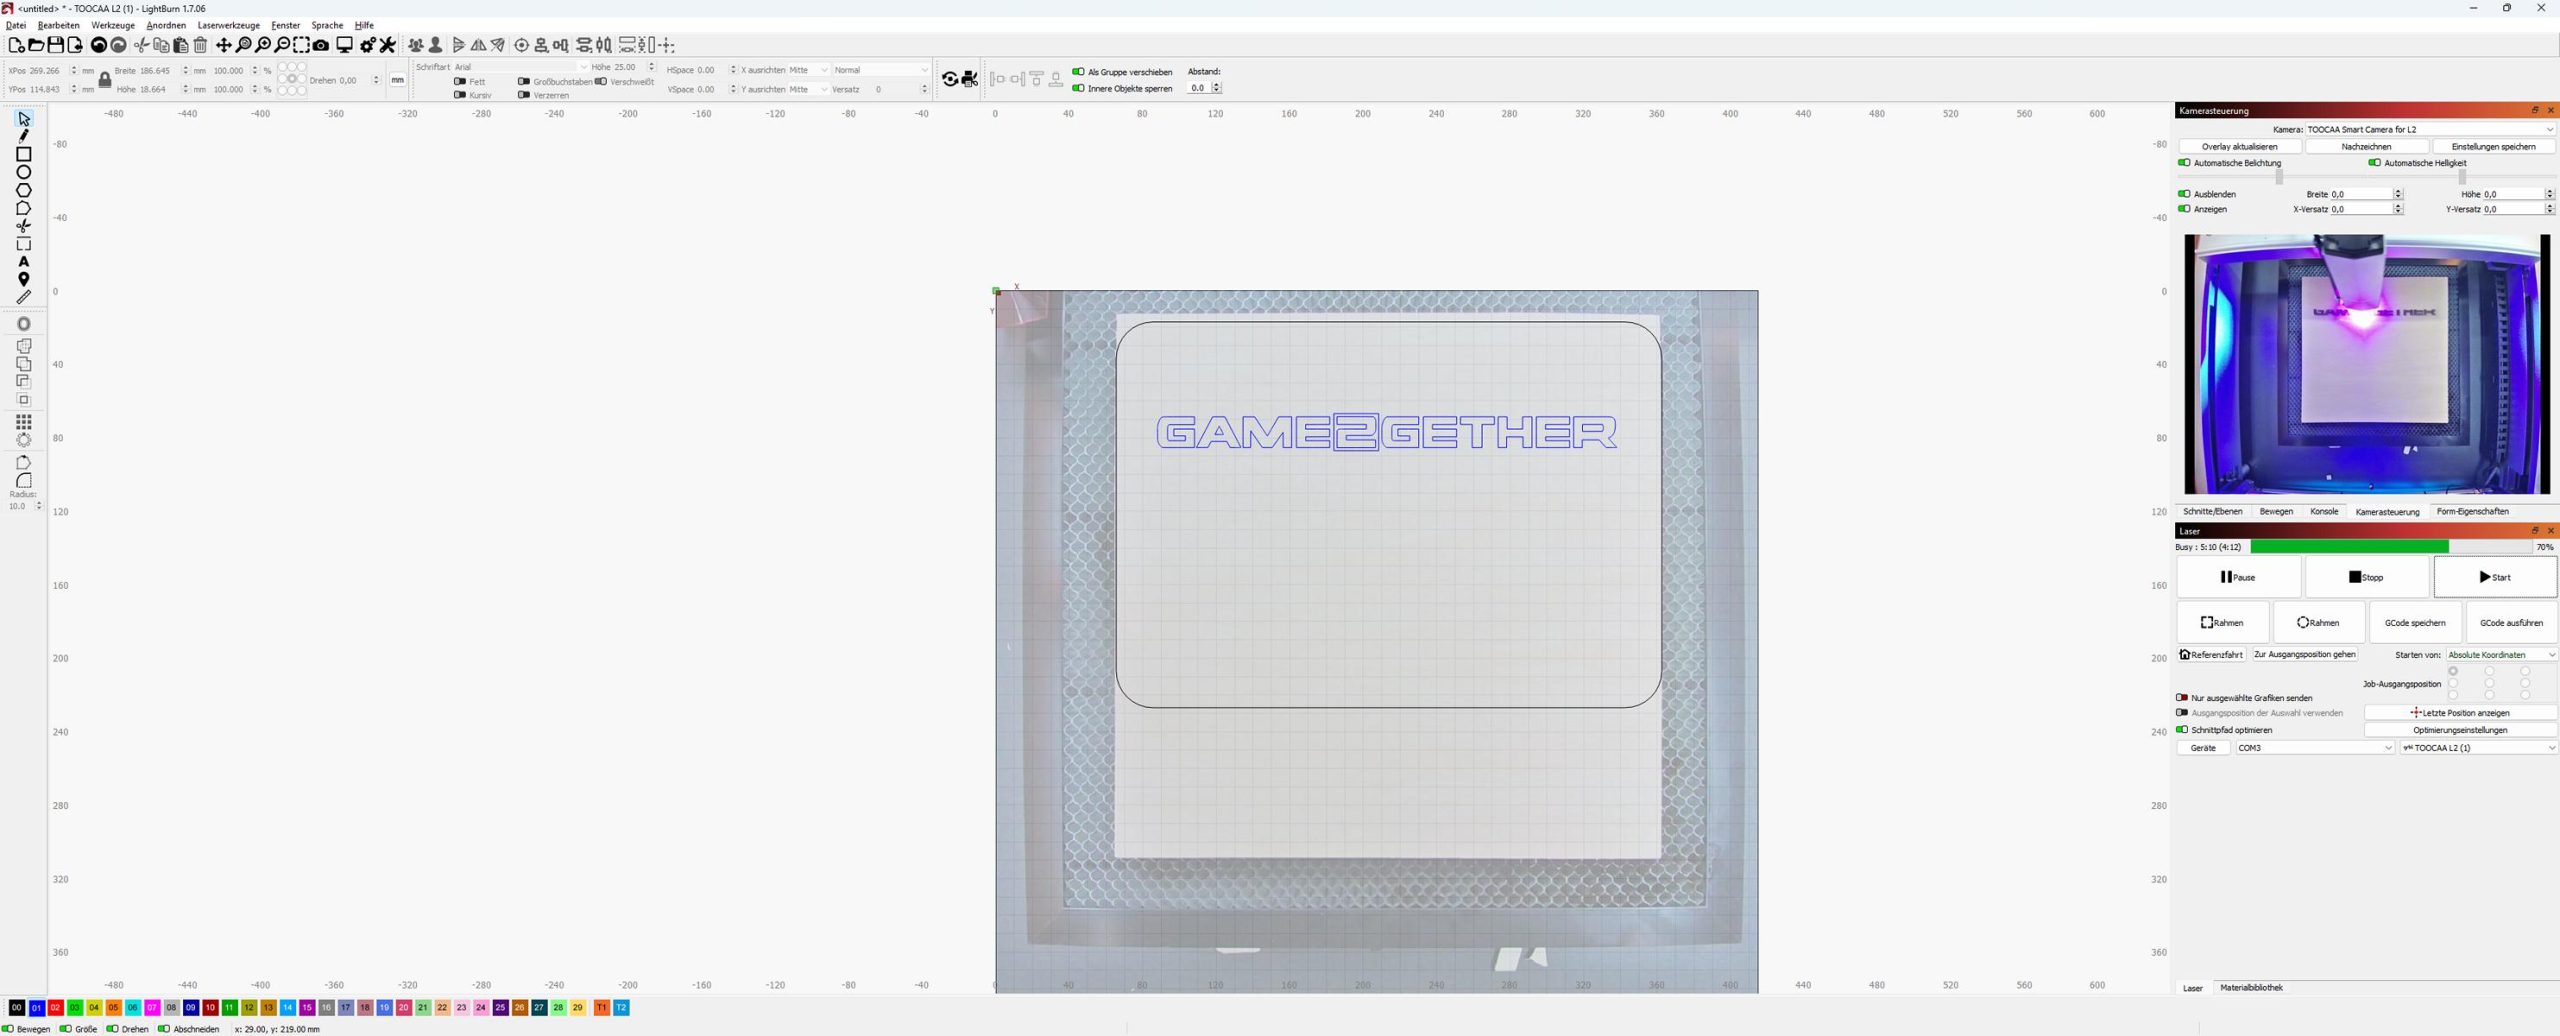Select the ellipse drawing tool

pos(24,172)
